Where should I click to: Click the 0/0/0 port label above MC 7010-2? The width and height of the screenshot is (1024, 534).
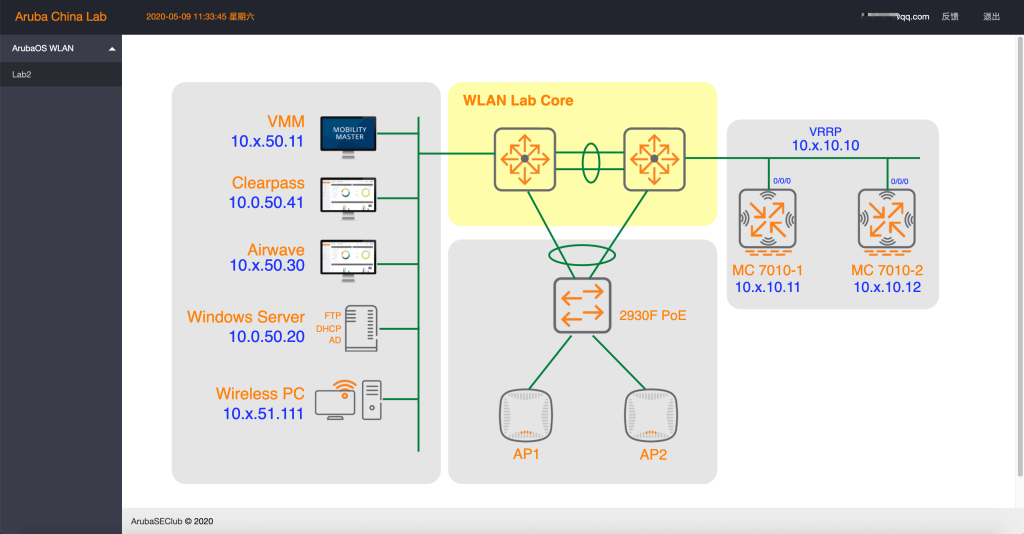(899, 181)
